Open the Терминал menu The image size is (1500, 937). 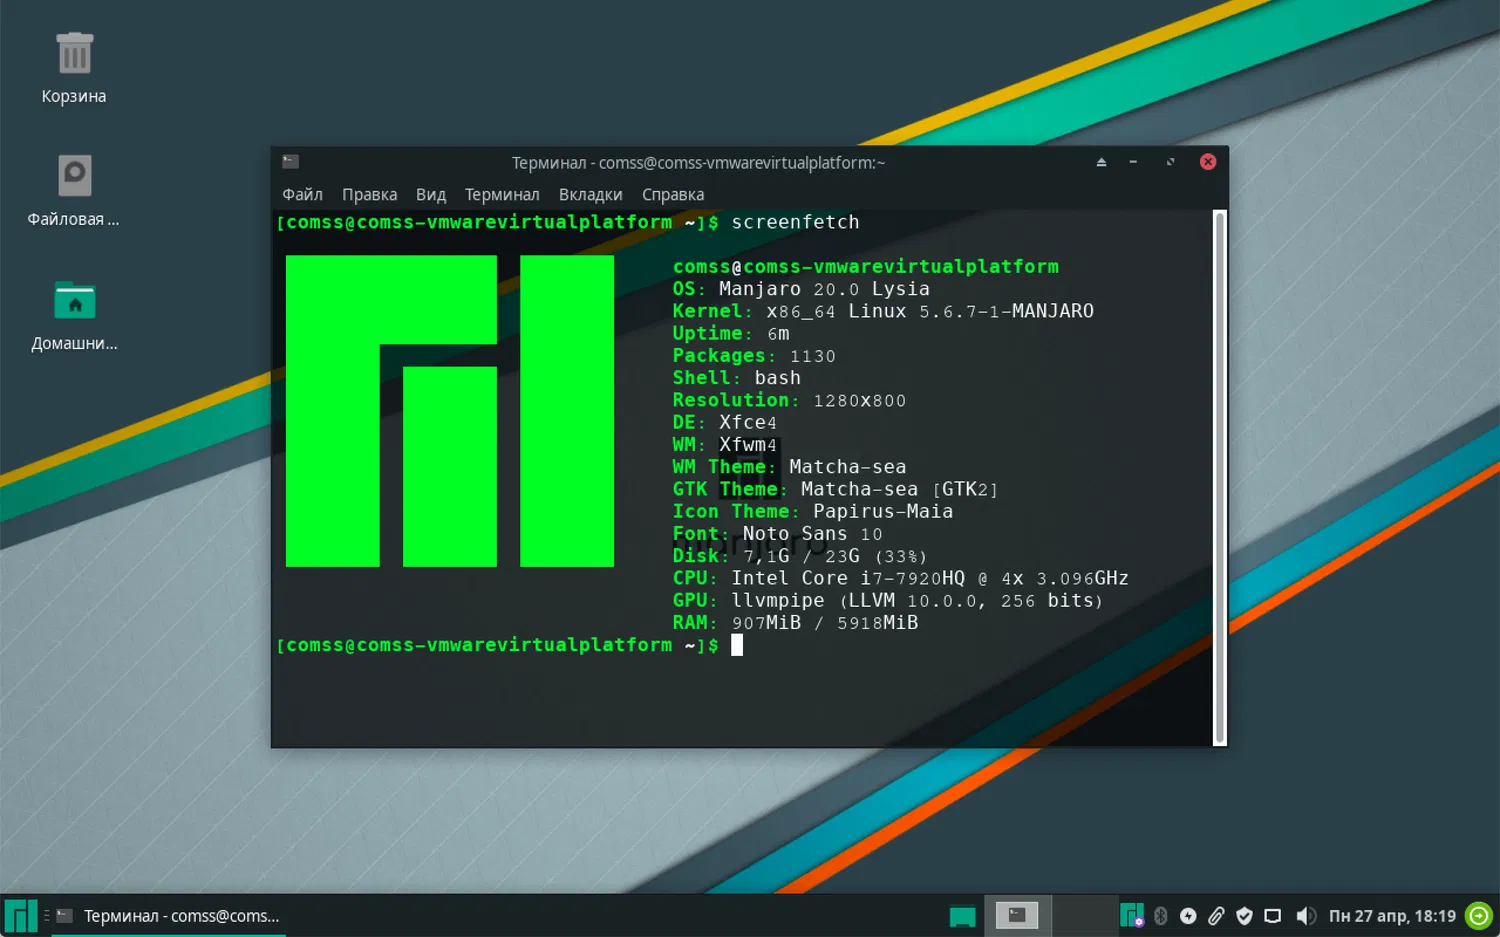pyautogui.click(x=502, y=194)
